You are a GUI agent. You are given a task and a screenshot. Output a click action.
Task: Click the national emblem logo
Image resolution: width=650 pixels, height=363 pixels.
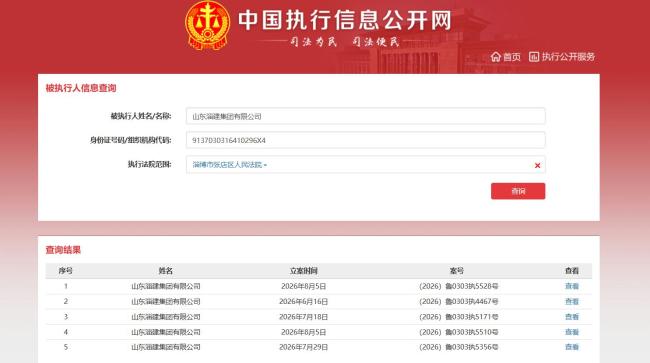(x=208, y=25)
